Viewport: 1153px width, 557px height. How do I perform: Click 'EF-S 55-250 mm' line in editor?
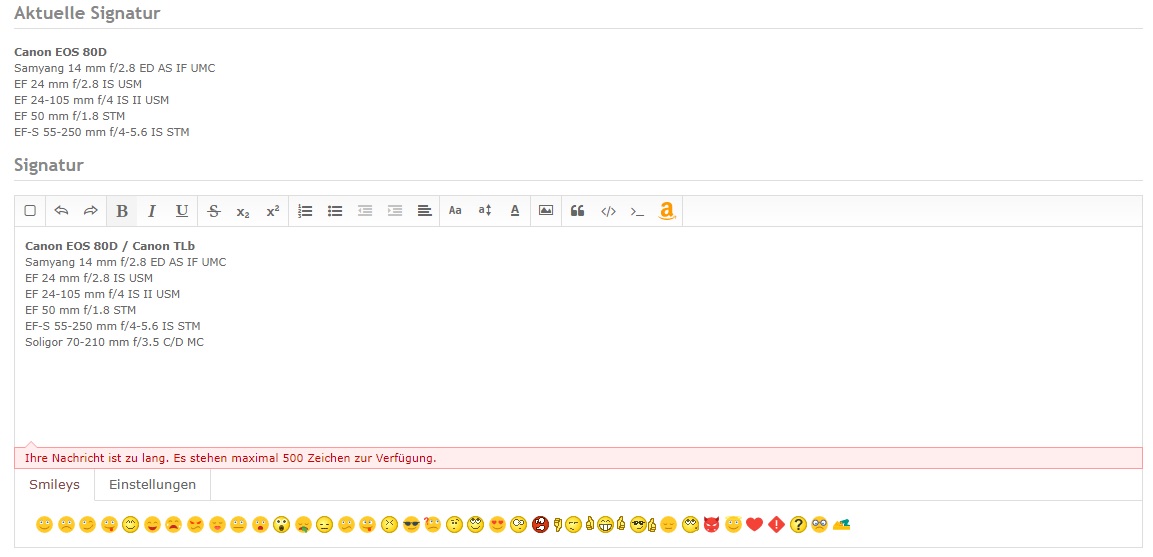pyautogui.click(x=113, y=326)
